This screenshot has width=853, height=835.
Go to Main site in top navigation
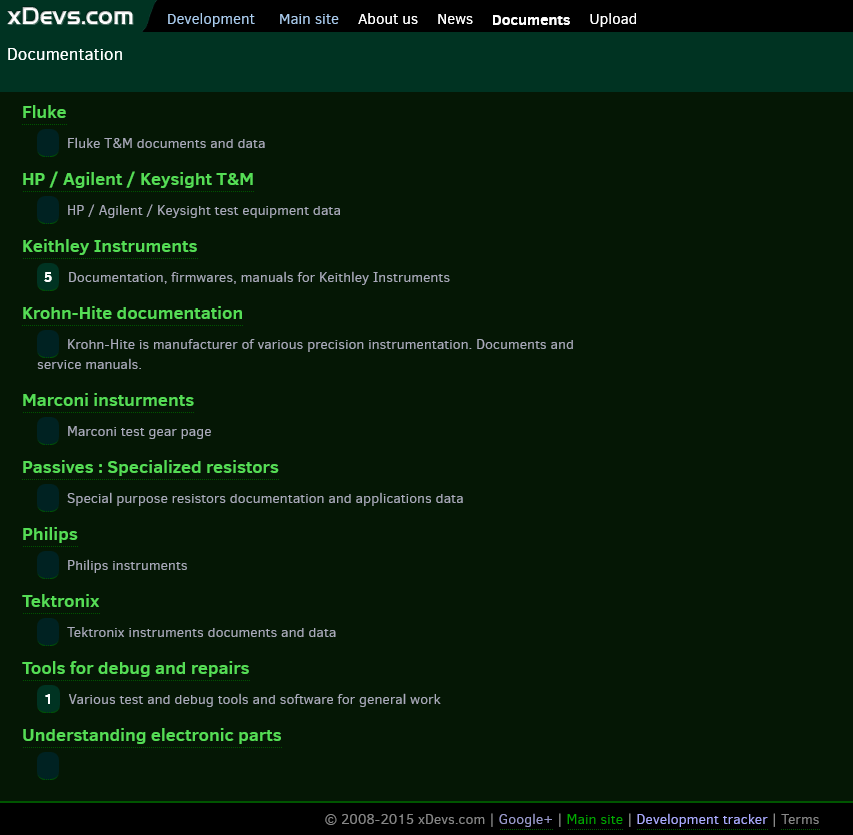(308, 19)
